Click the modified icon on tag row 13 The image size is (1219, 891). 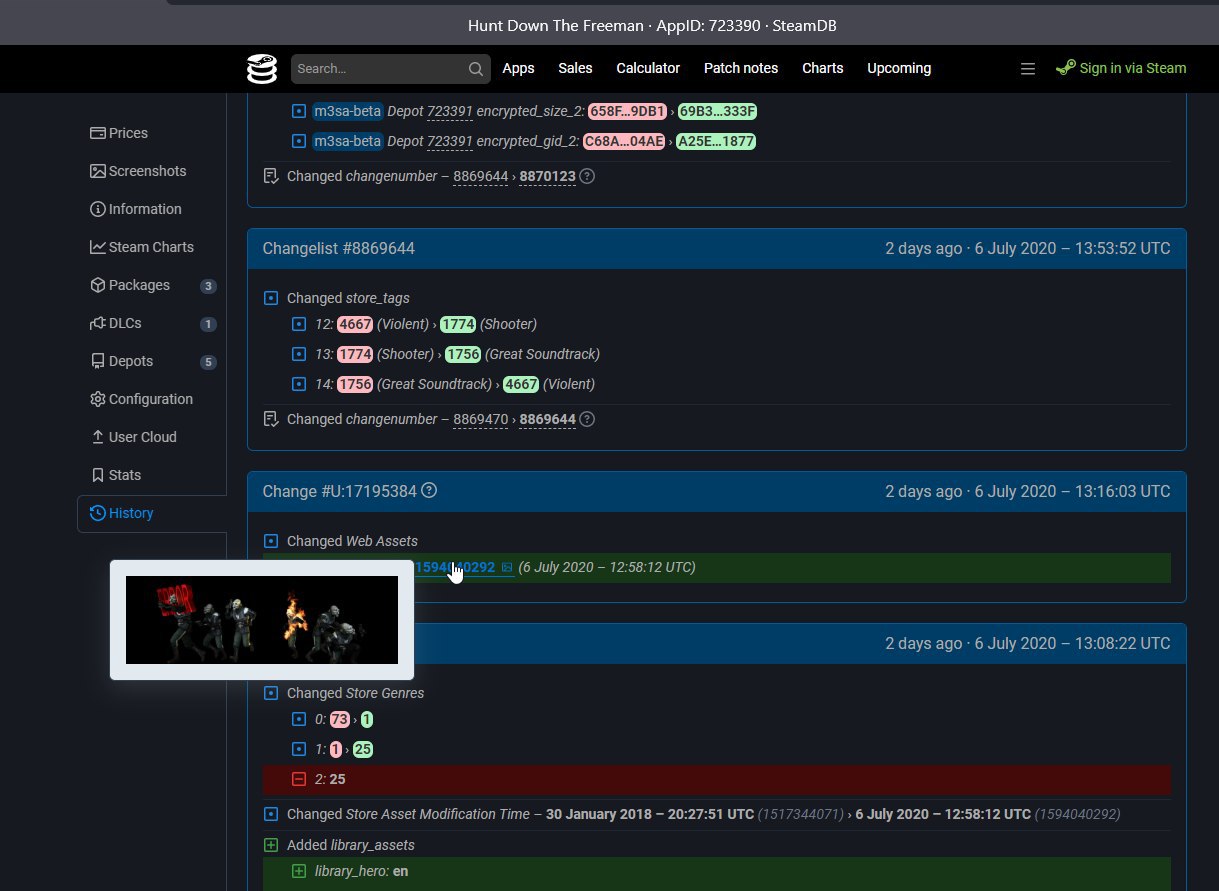tap(299, 354)
